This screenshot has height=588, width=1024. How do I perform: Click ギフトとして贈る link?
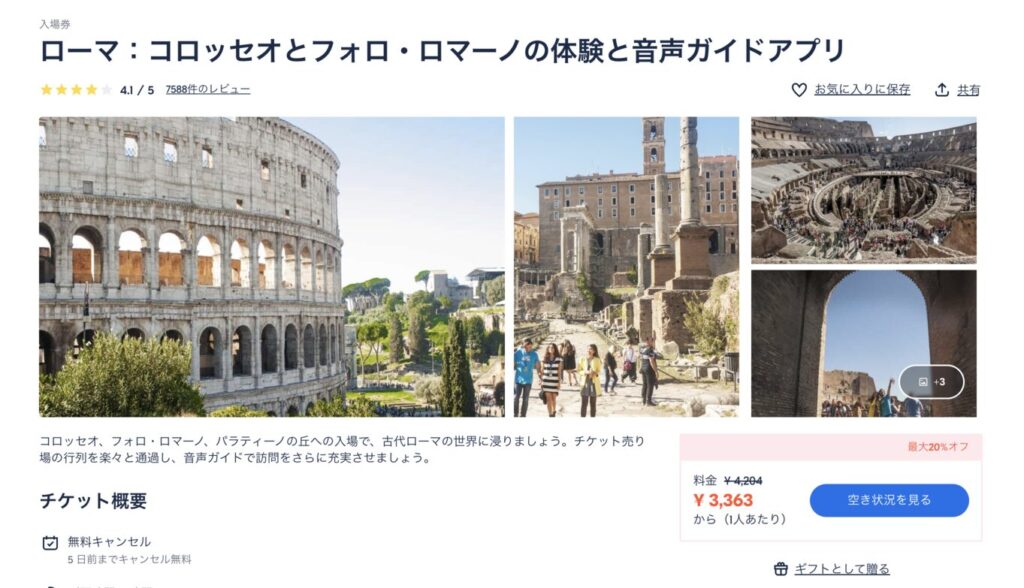pos(842,569)
